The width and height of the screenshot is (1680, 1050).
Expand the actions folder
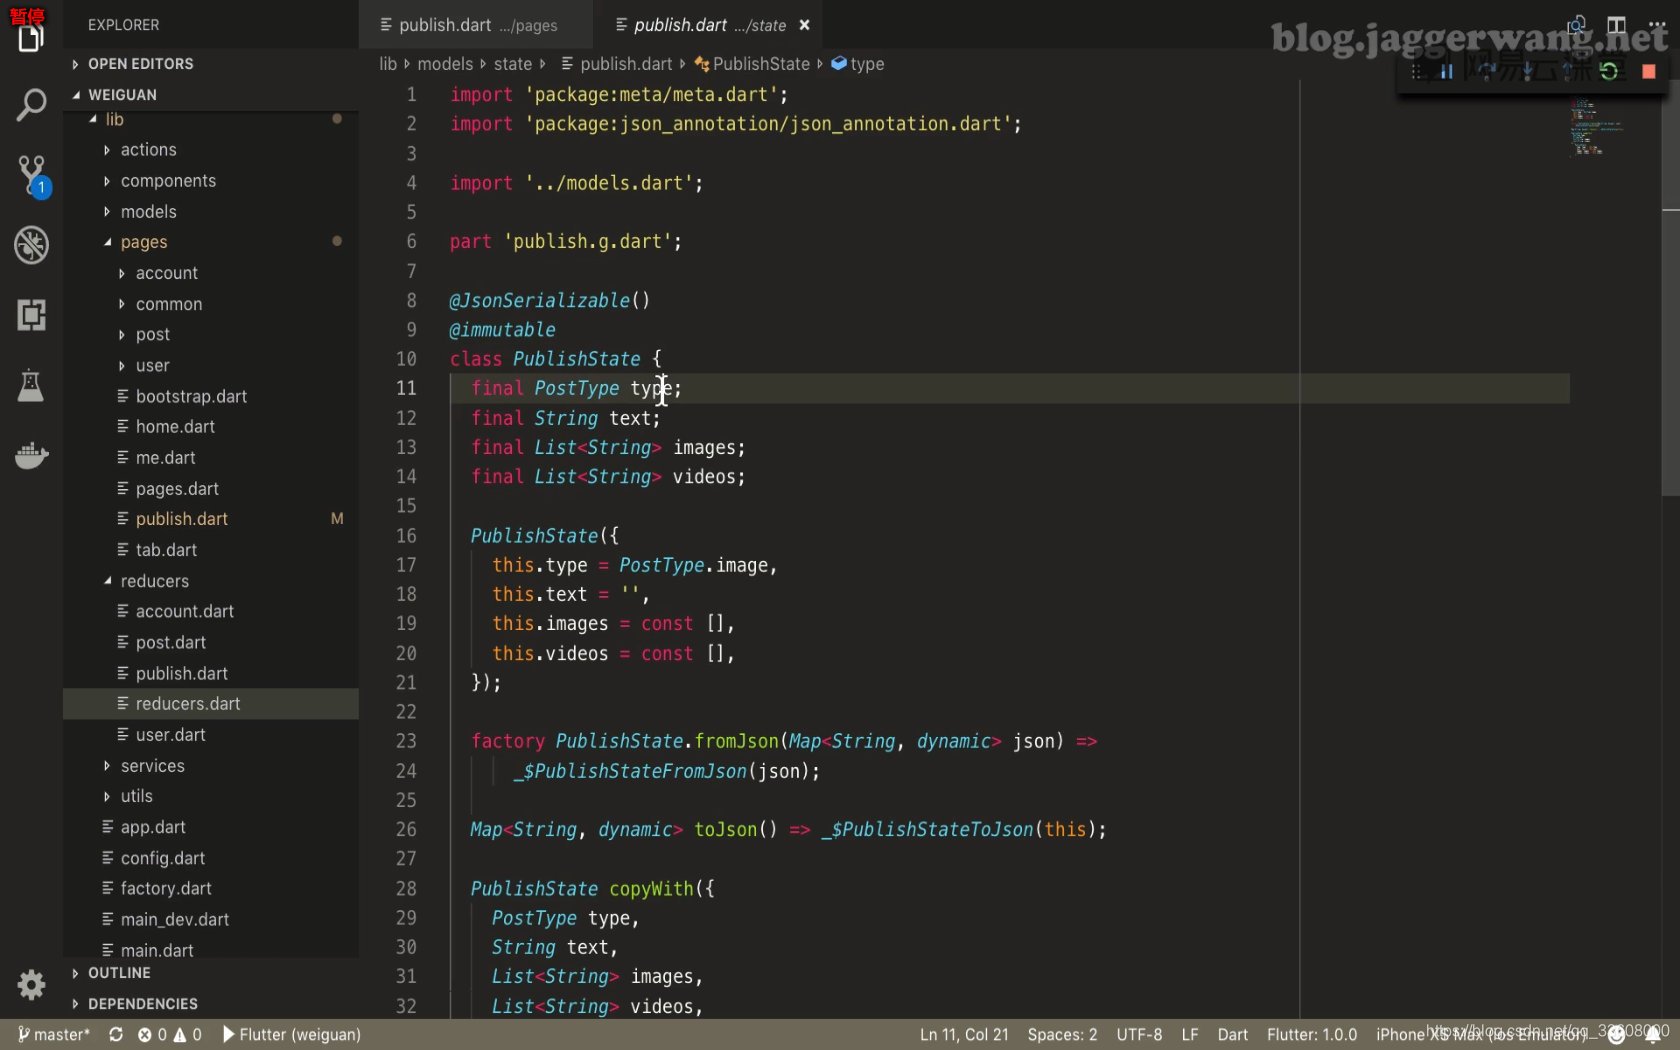[x=210, y=150]
